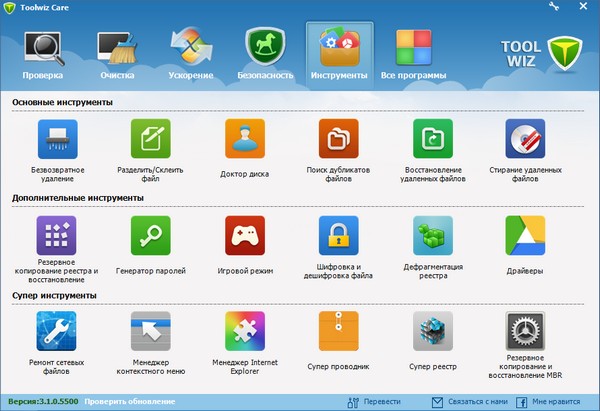Switch to Проверка tab

[x=42, y=55]
